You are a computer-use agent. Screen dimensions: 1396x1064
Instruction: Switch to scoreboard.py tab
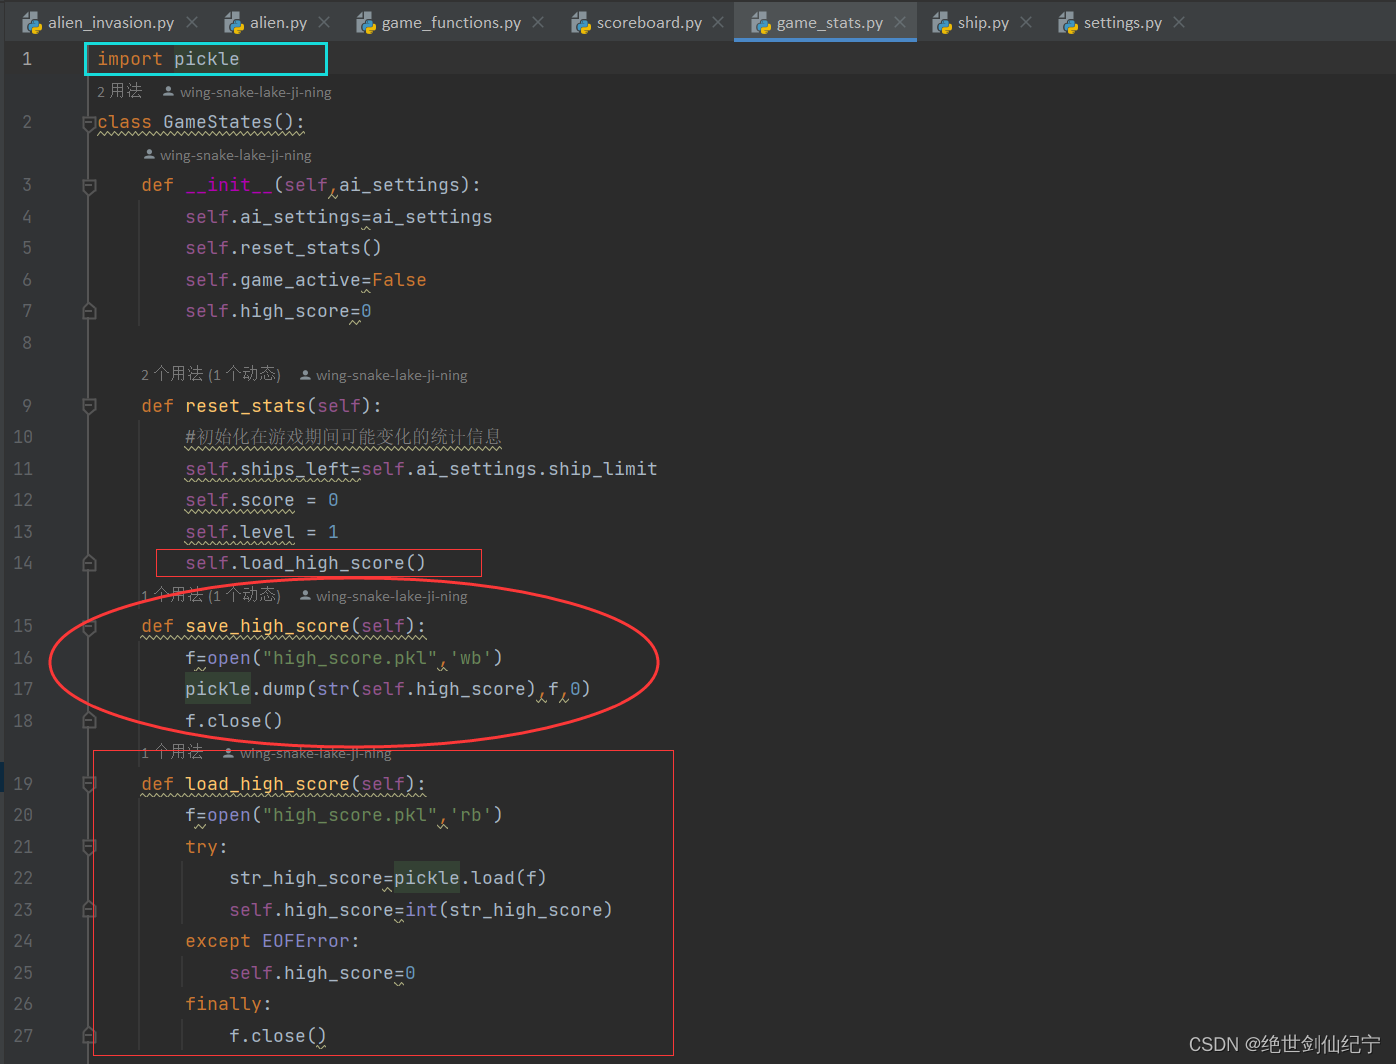(x=649, y=22)
